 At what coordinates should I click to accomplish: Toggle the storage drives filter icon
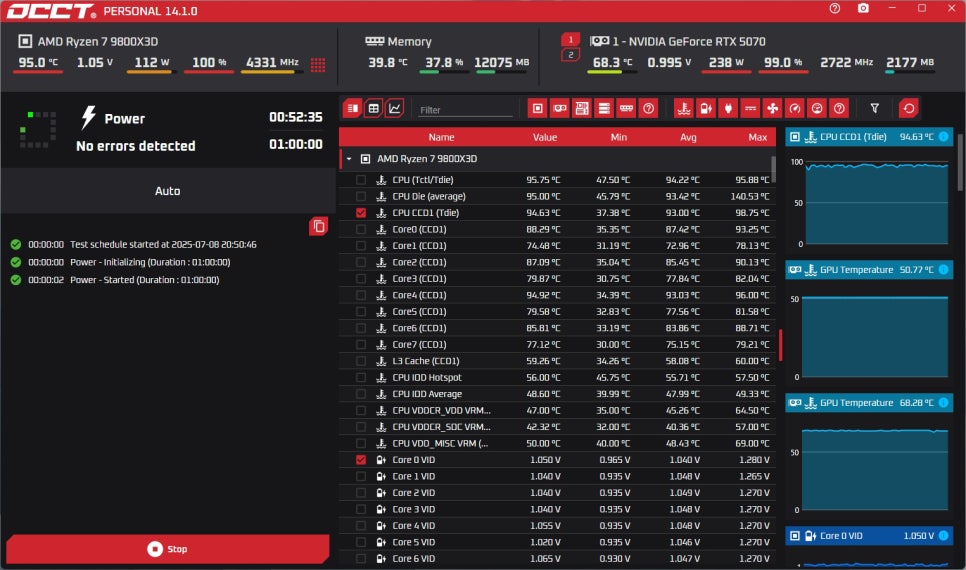coord(604,108)
